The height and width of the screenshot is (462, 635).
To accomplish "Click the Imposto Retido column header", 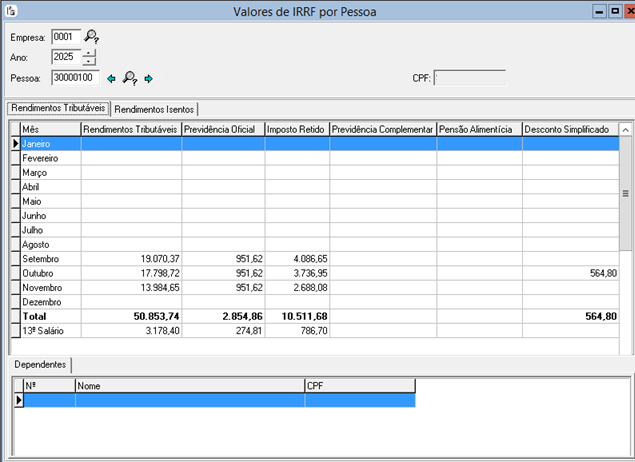I will 296,129.
